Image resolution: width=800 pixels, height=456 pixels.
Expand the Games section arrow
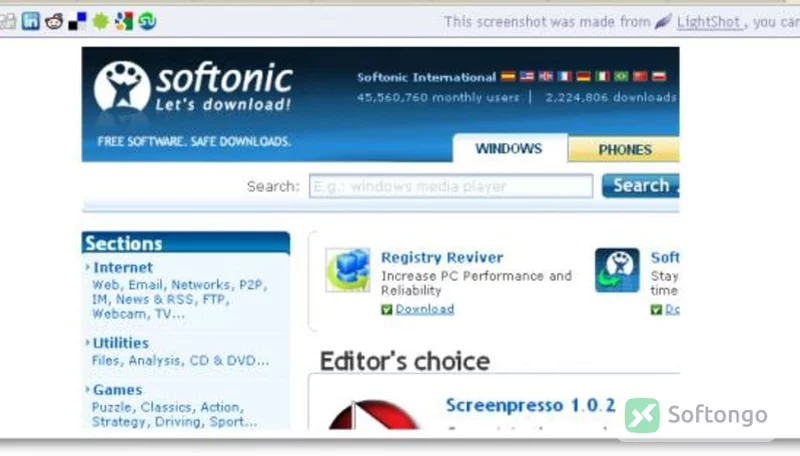tap(87, 389)
